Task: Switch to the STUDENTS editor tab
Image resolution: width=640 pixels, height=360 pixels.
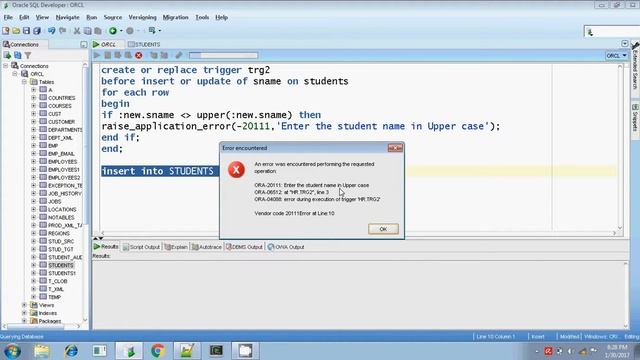Action: click(x=144, y=44)
